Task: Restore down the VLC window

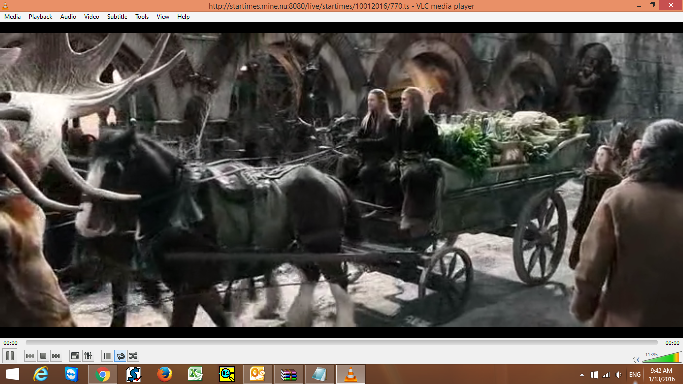Action: click(653, 5)
